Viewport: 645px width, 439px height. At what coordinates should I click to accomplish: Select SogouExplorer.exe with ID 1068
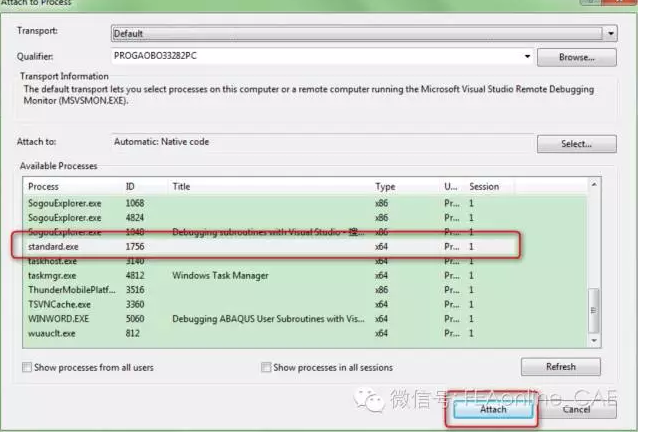click(305, 203)
